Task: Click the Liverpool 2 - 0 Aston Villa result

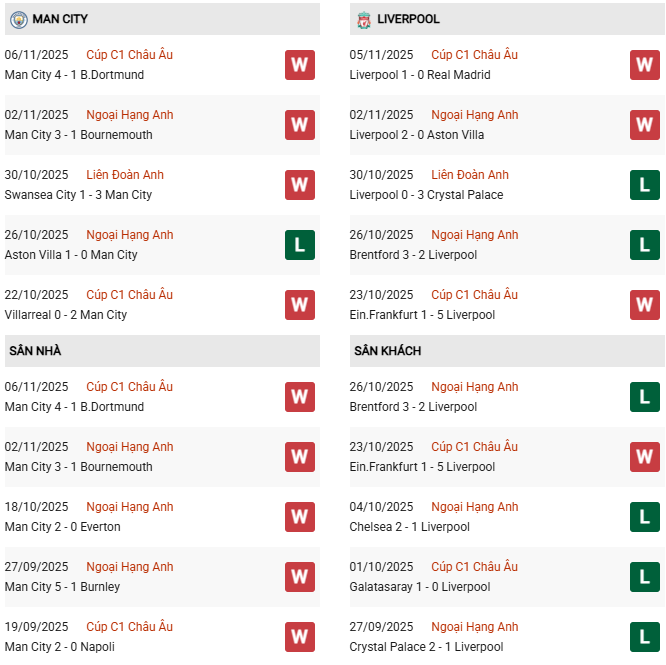Action: click(420, 135)
